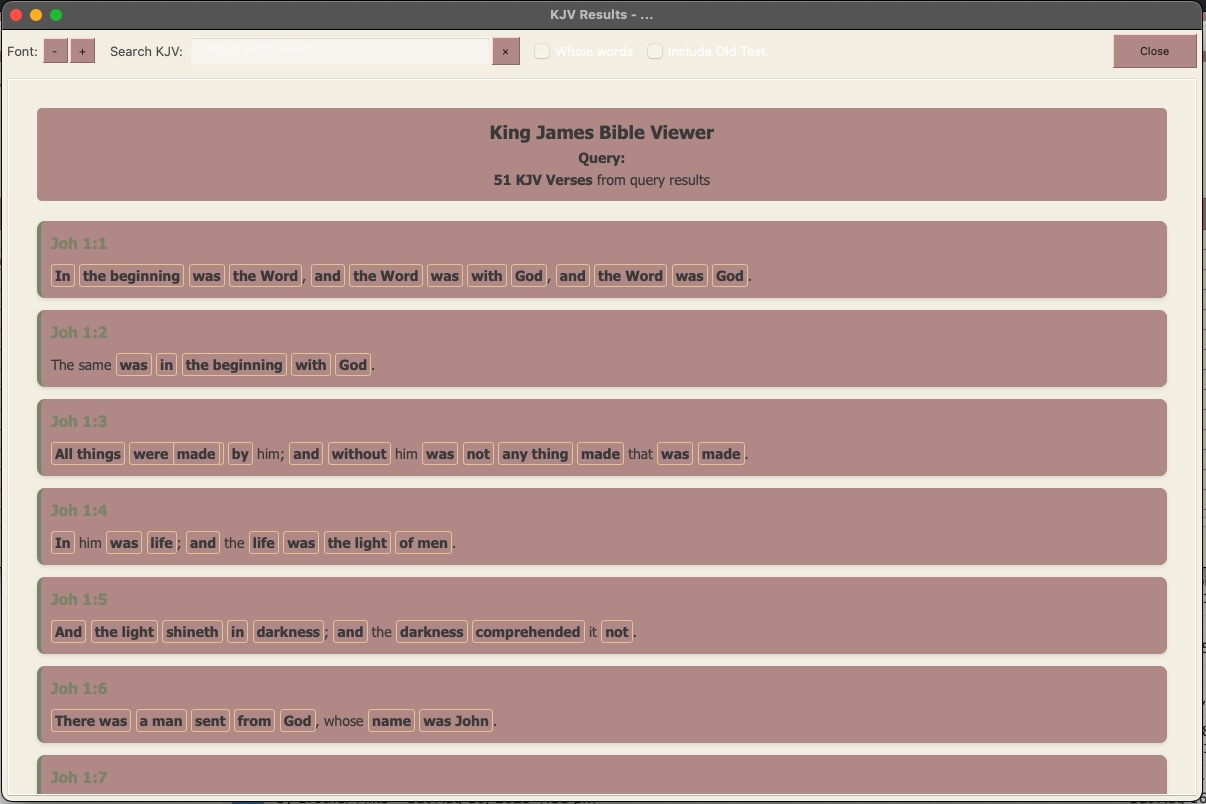Click 'not' word in Joh 1:5
Screen dimensions: 1206x804
[617, 632]
